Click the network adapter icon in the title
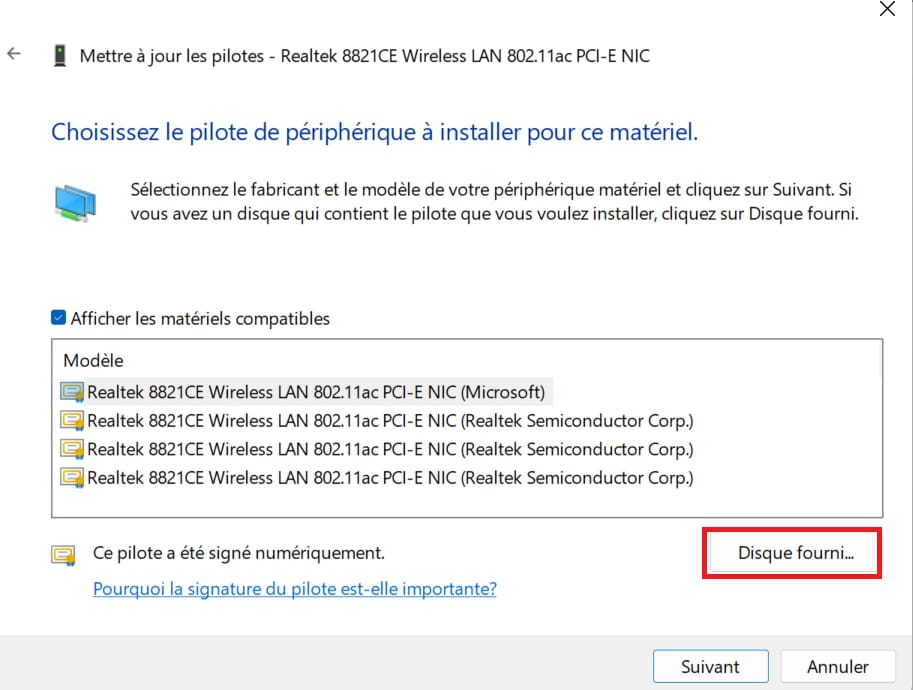Screen dimensions: 913x690 (x=59, y=56)
